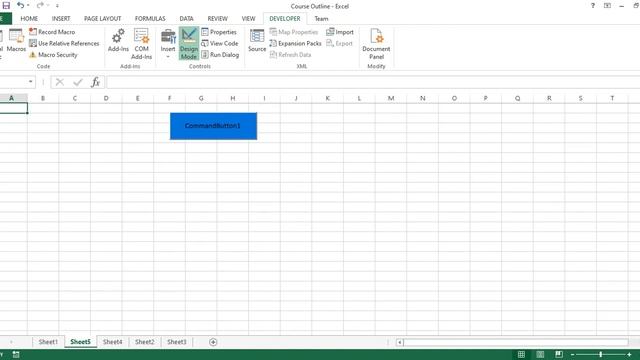Toggle Use Relative References

pyautogui.click(x=64, y=43)
